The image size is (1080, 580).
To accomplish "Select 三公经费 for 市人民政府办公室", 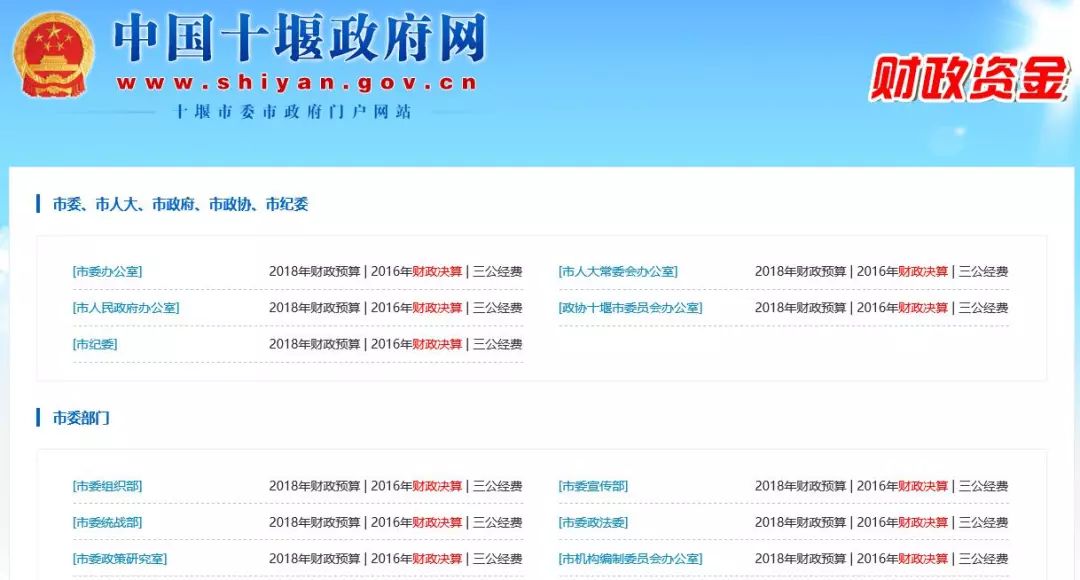I will click(x=497, y=308).
